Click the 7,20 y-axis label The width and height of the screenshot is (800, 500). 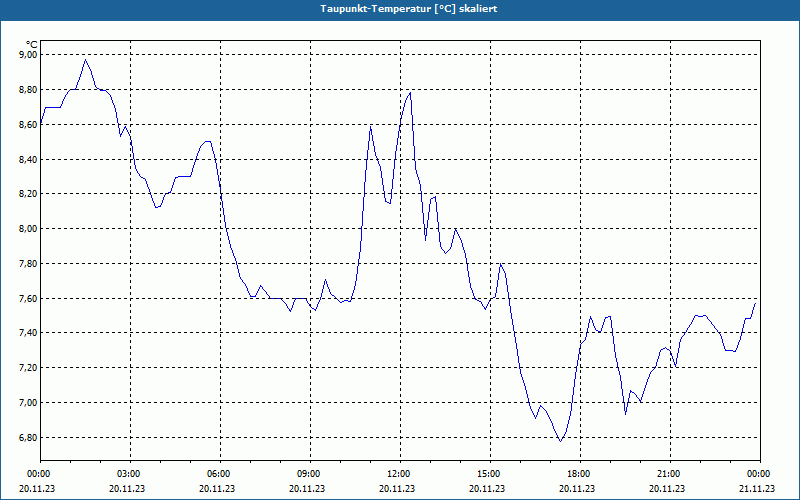point(29,368)
